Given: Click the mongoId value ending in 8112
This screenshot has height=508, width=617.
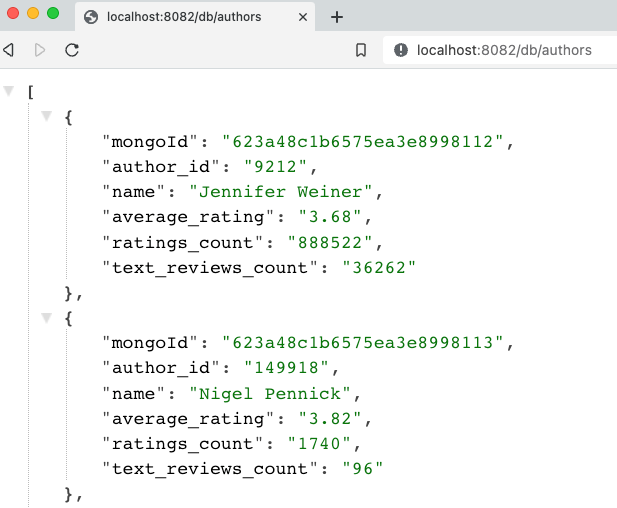Looking at the screenshot, I should [x=362, y=142].
